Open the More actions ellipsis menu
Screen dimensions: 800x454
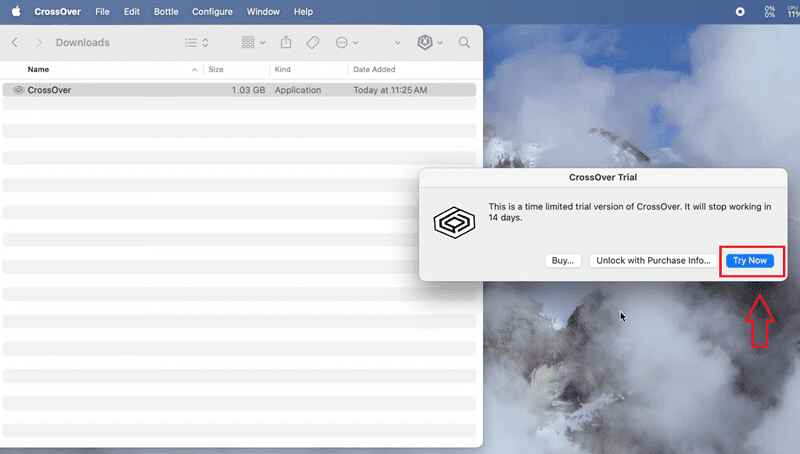tap(347, 42)
